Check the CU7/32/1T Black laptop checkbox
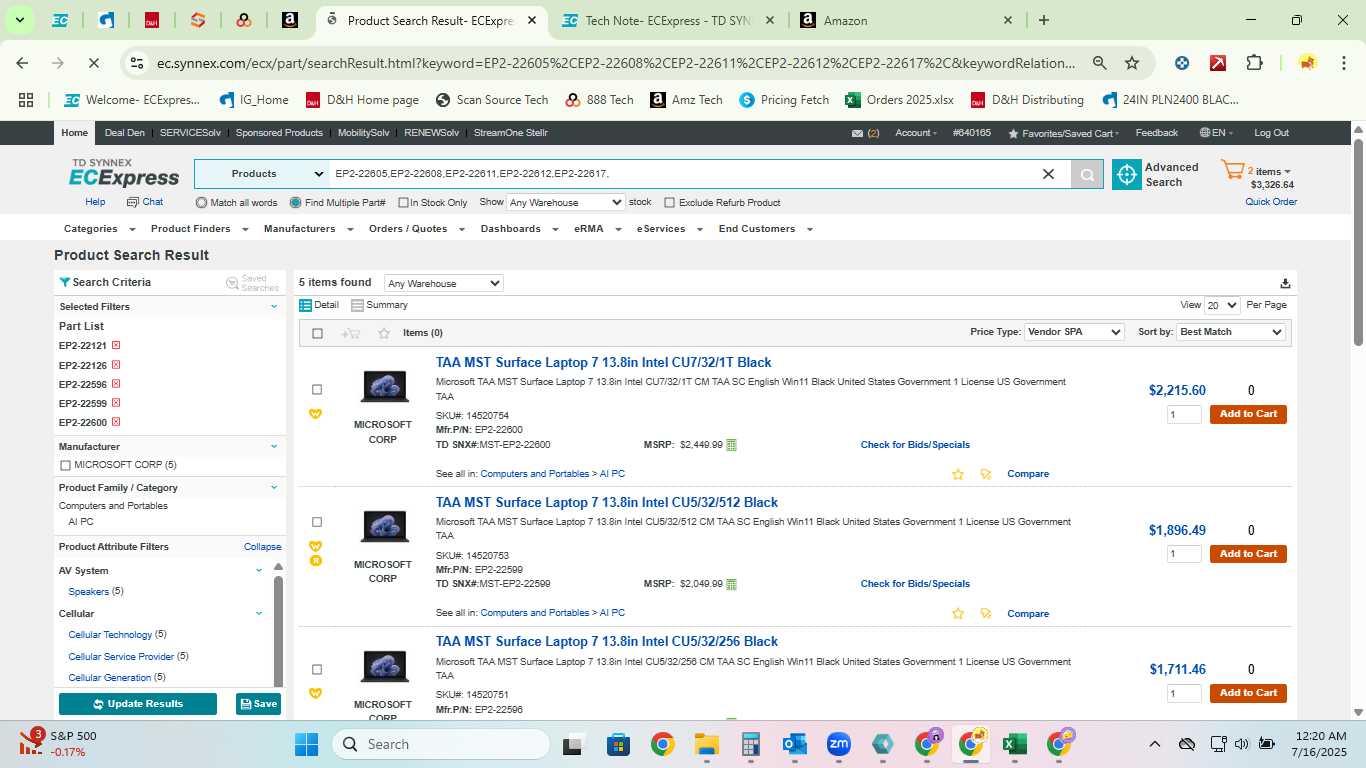The height and width of the screenshot is (768, 1366). 317,390
